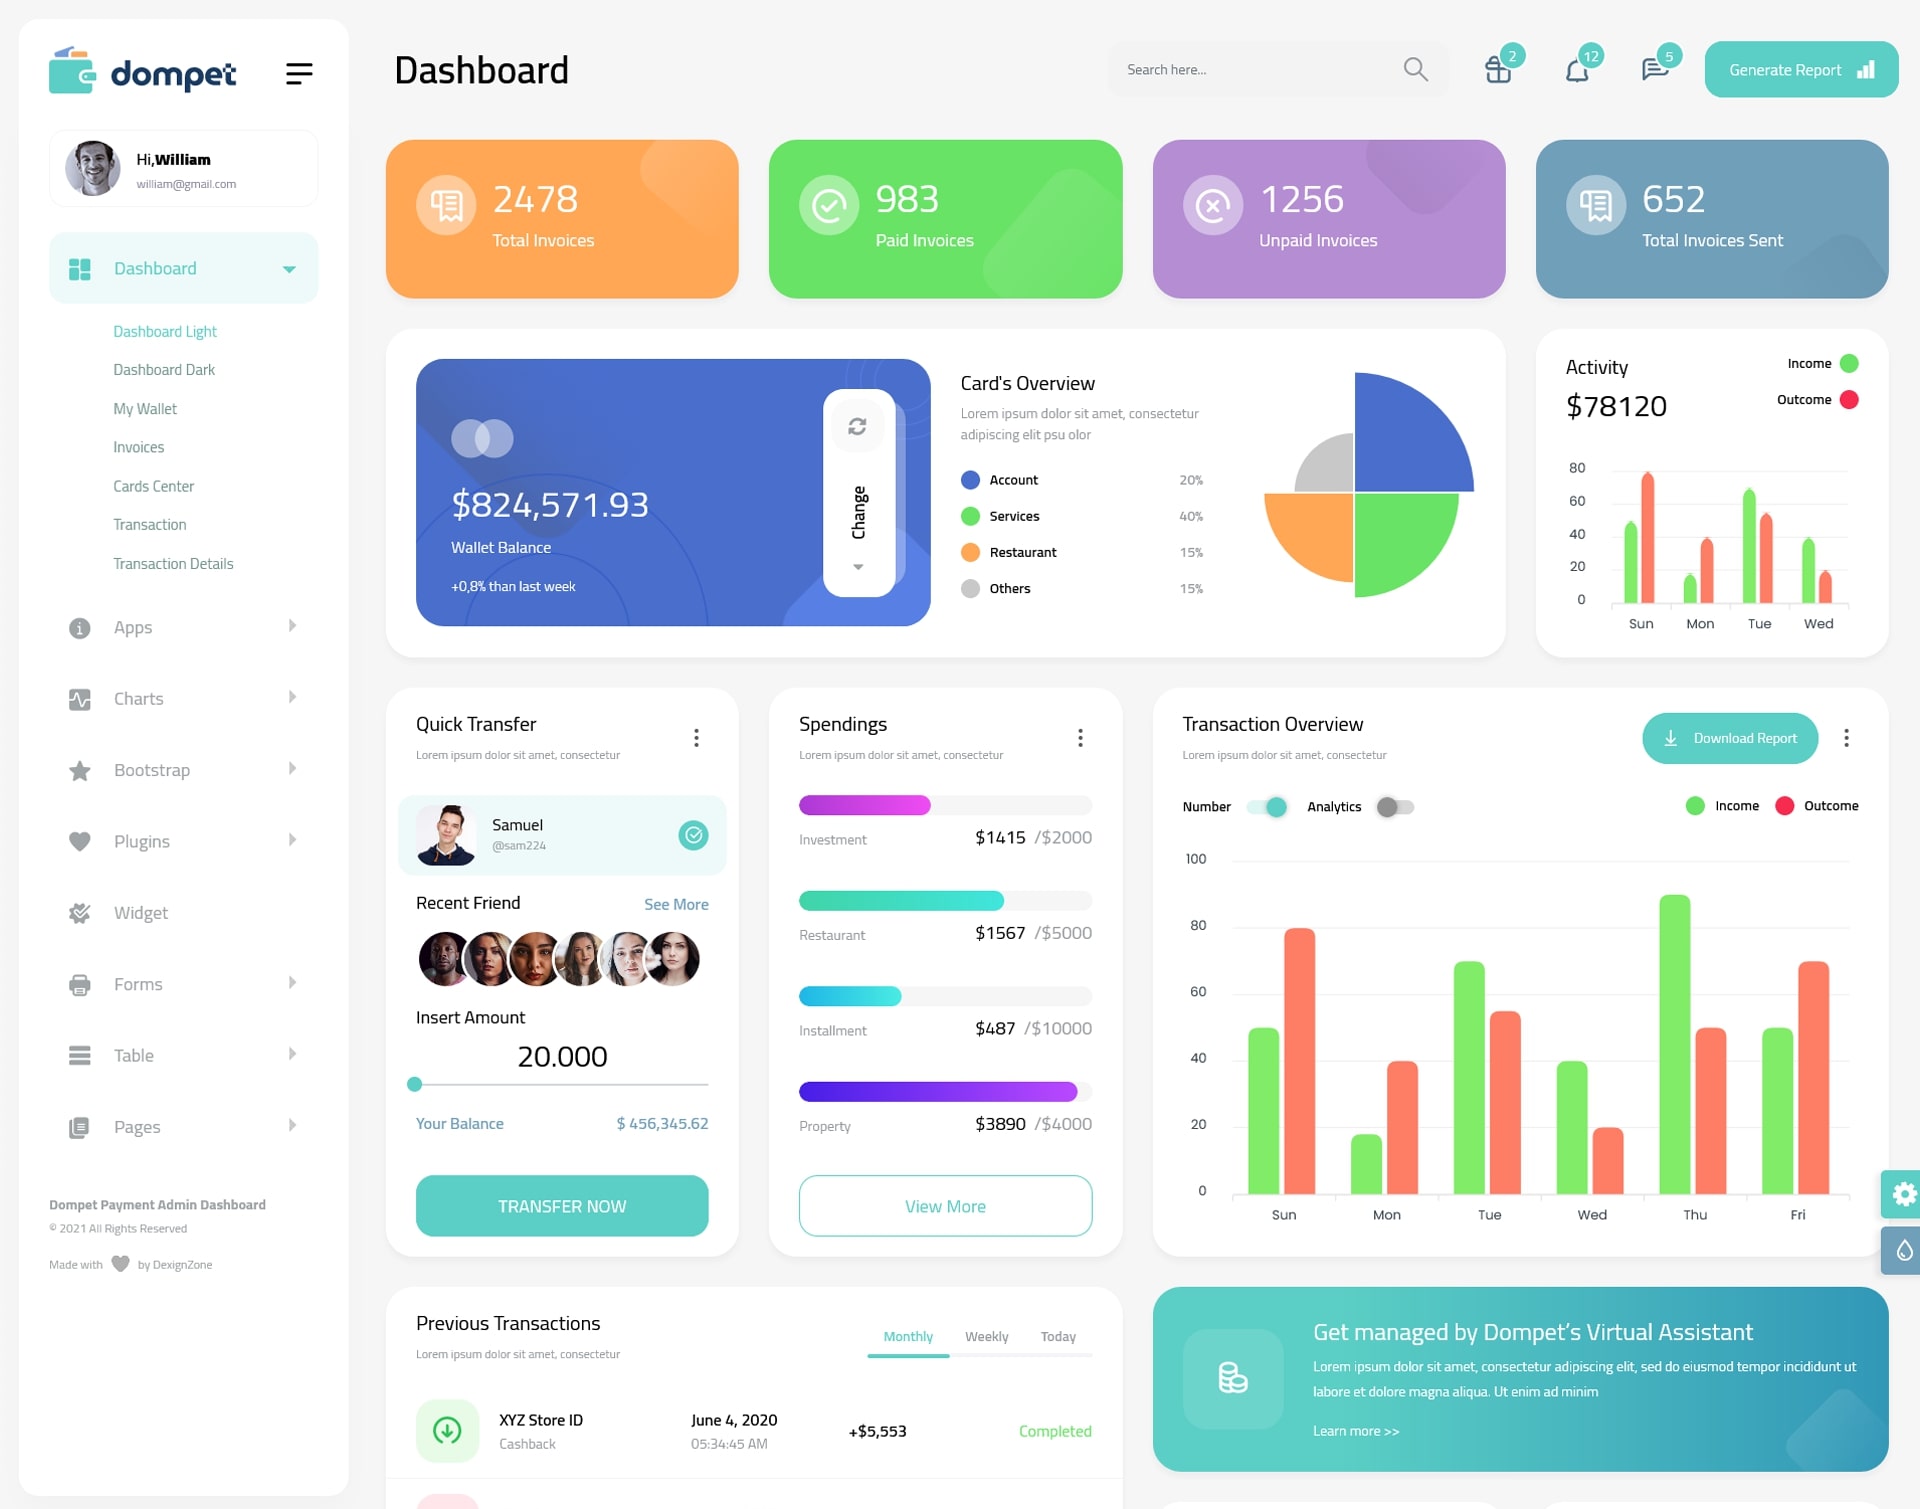Toggle the Analytics switch in Transaction Overview
This screenshot has height=1509, width=1920.
click(x=1393, y=806)
